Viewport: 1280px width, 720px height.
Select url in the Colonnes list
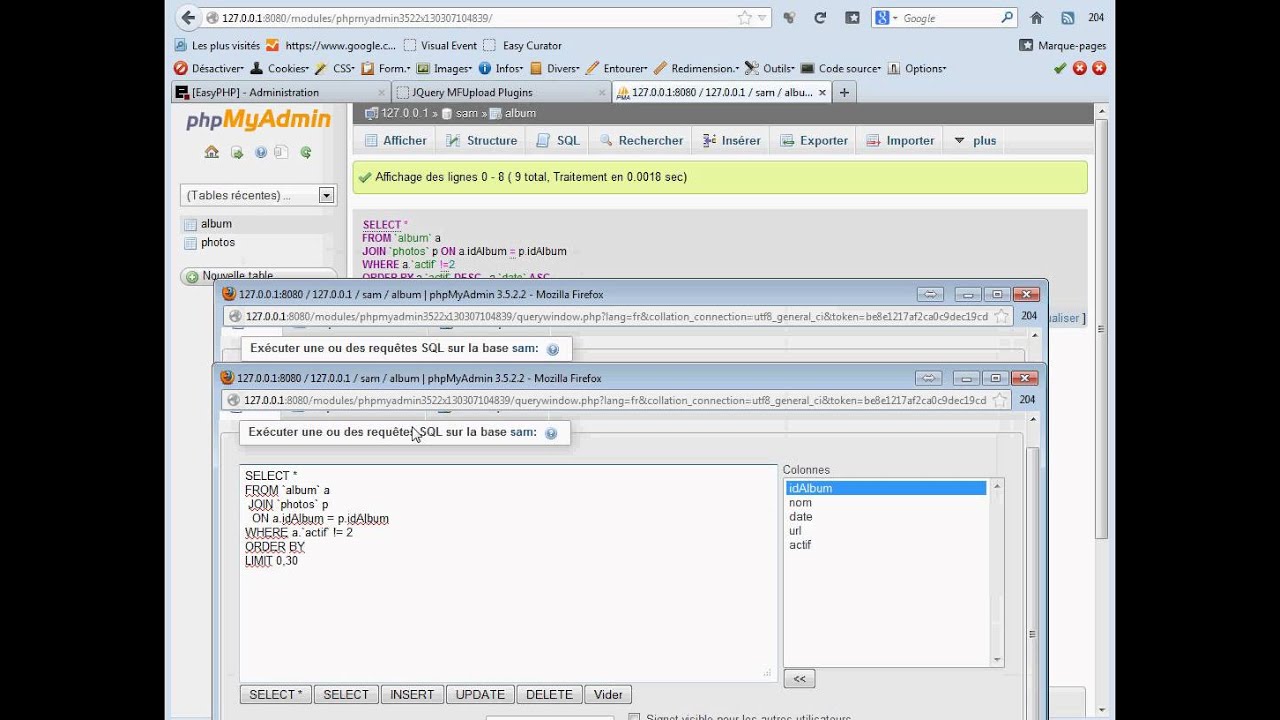tap(886, 531)
